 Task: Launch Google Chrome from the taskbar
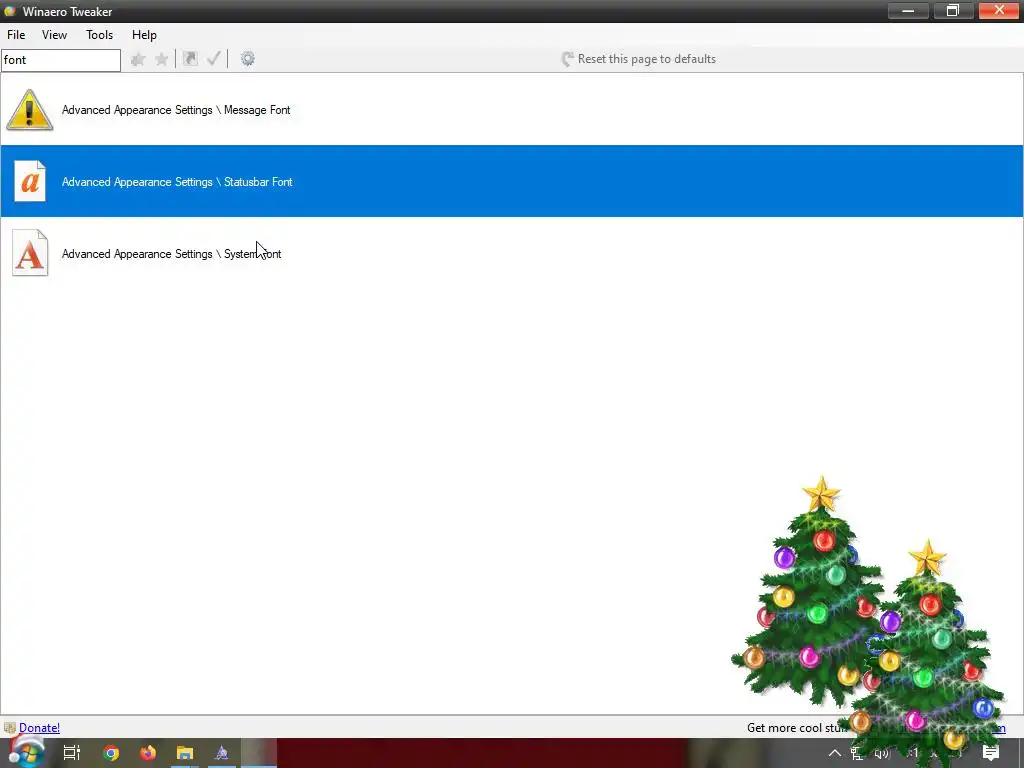pos(111,753)
